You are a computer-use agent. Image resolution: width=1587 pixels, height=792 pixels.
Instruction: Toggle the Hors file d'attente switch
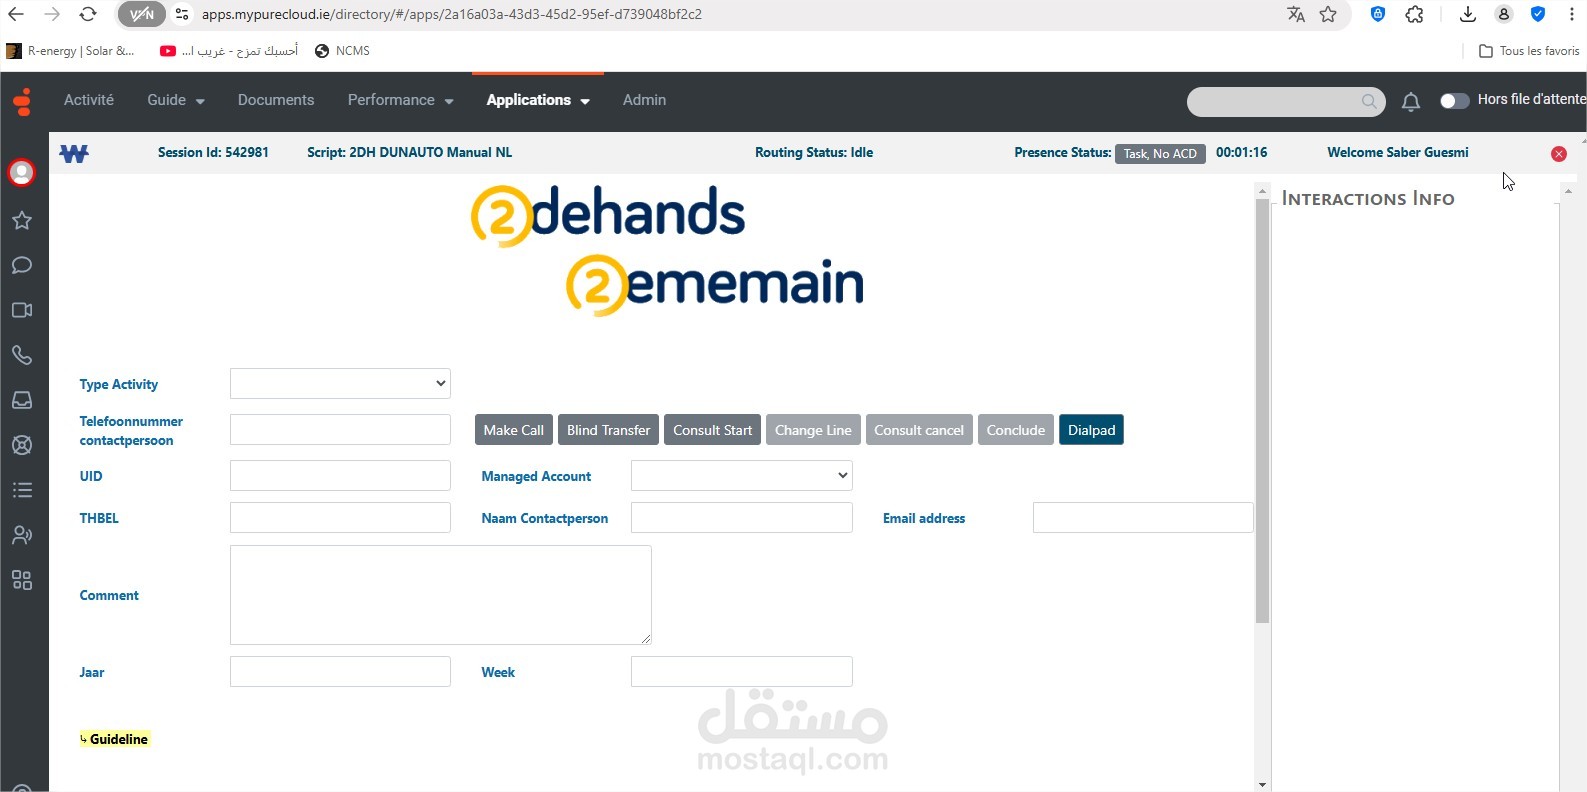1454,100
